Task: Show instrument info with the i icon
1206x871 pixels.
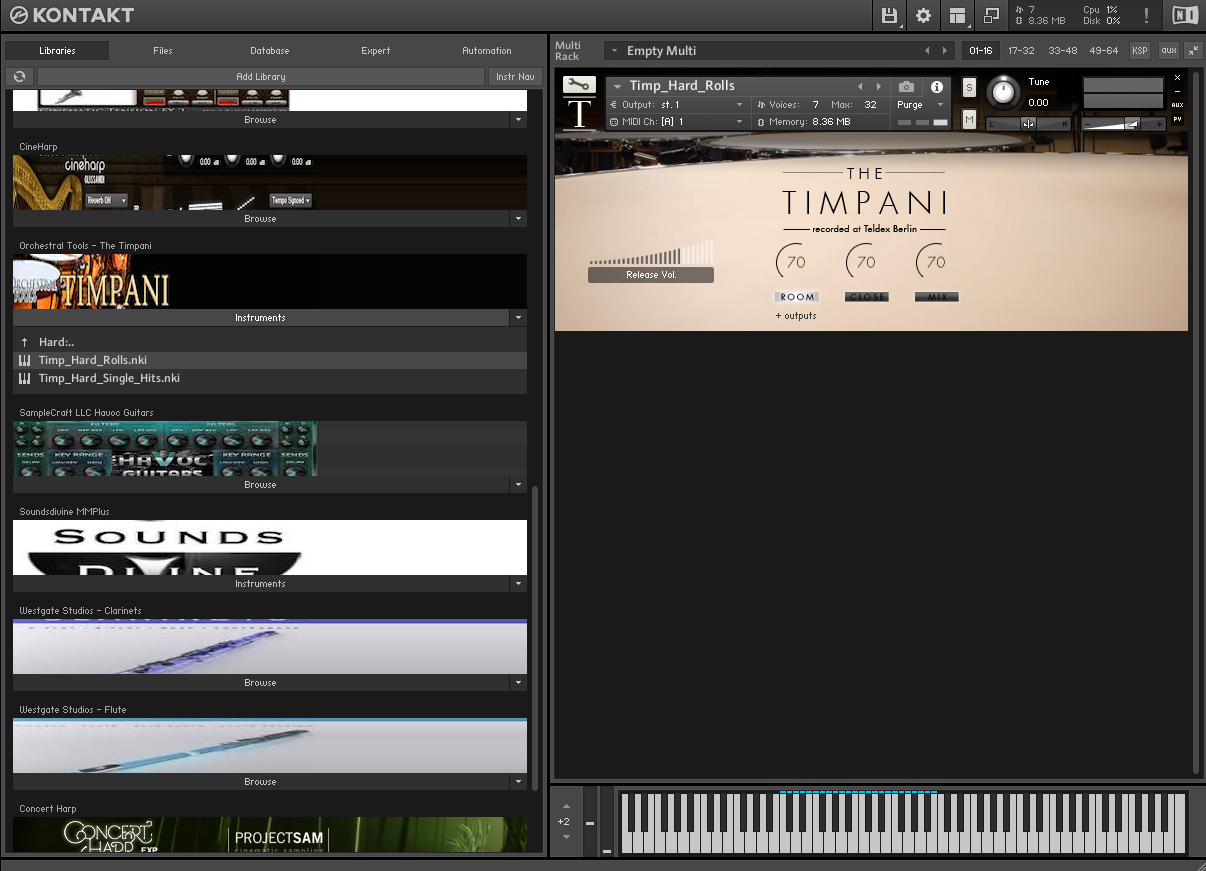Action: (x=937, y=87)
